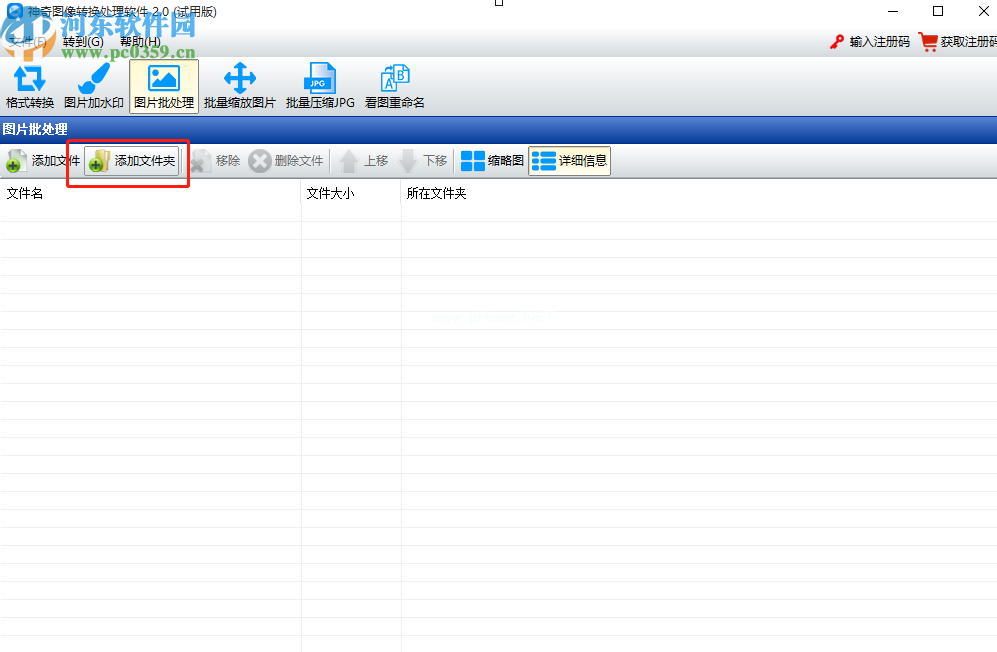Open the 格式转换 format conversion tool
Screen dimensions: 997x652
(30, 86)
